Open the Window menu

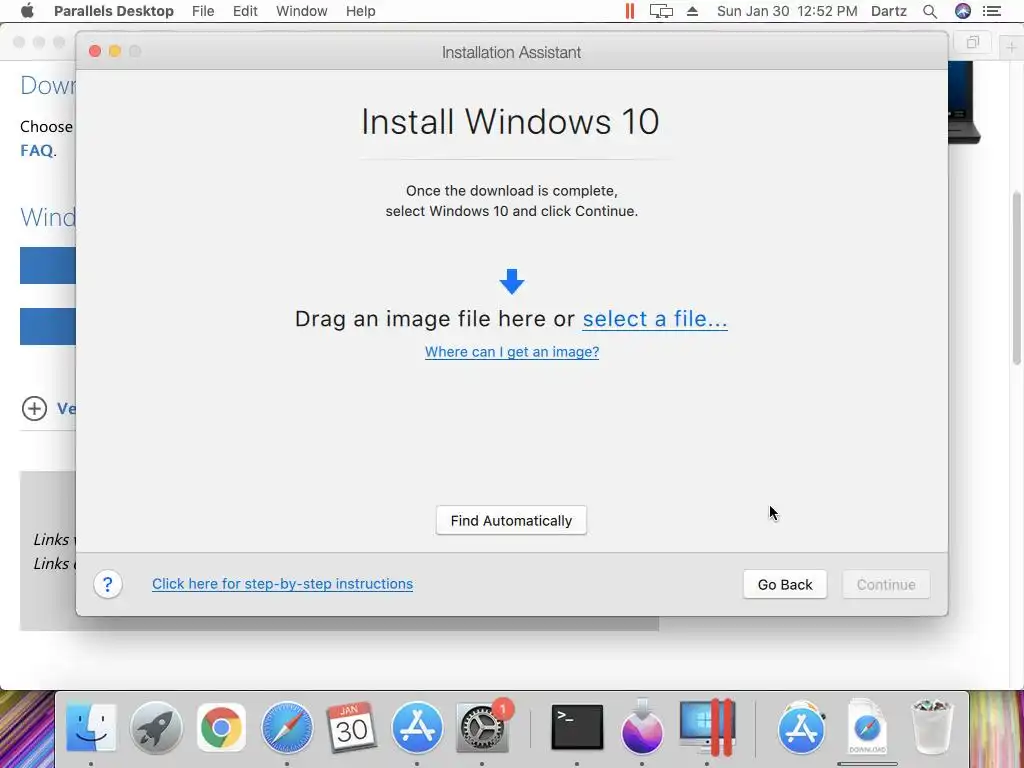coord(302,11)
